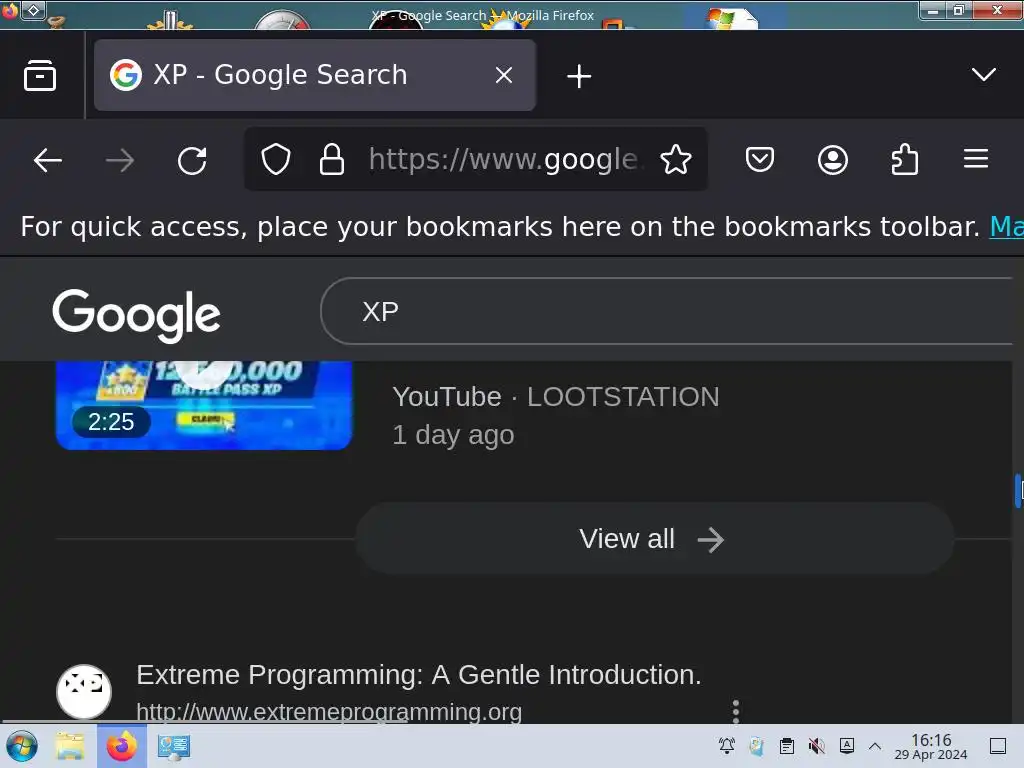
Task: Close the XP - Google Search tab
Action: 504,75
